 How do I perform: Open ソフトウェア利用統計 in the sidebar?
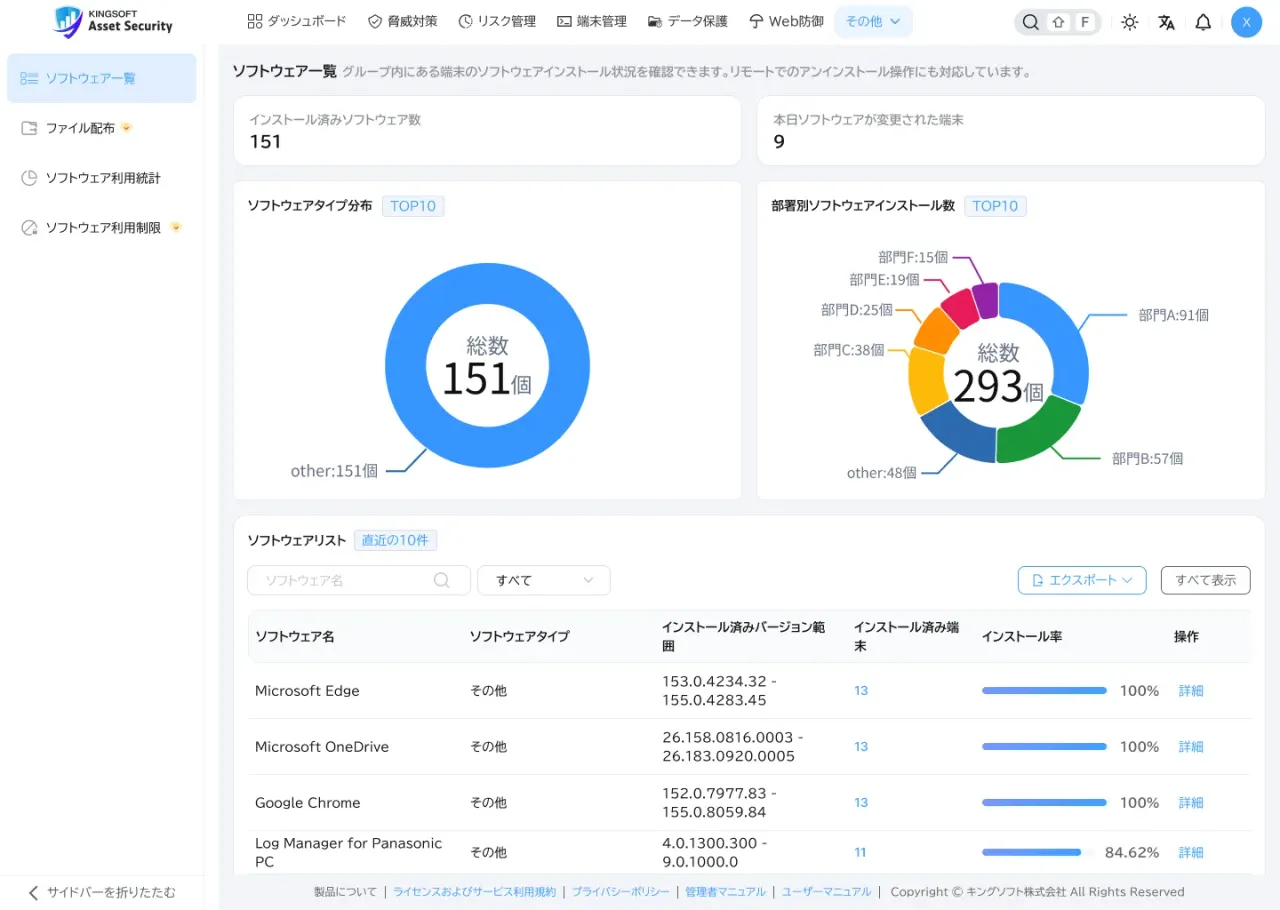pos(101,178)
